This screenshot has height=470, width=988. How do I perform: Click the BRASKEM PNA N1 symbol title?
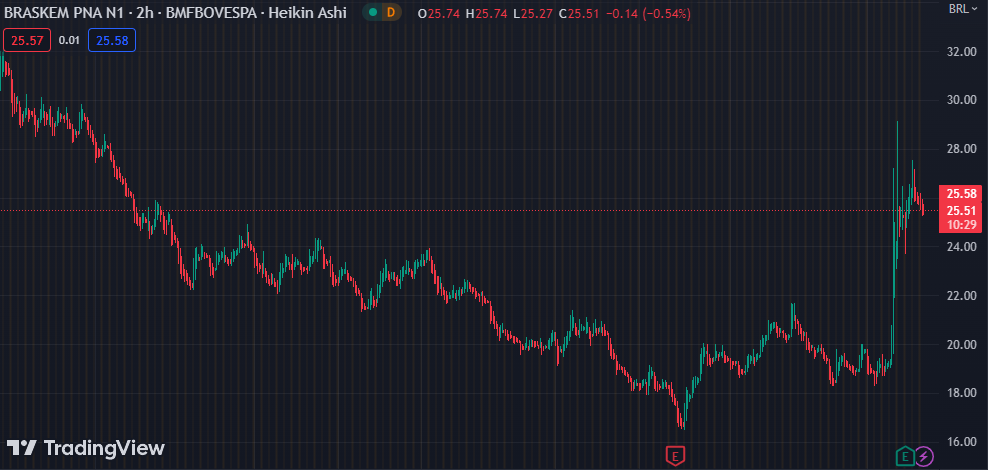click(65, 13)
